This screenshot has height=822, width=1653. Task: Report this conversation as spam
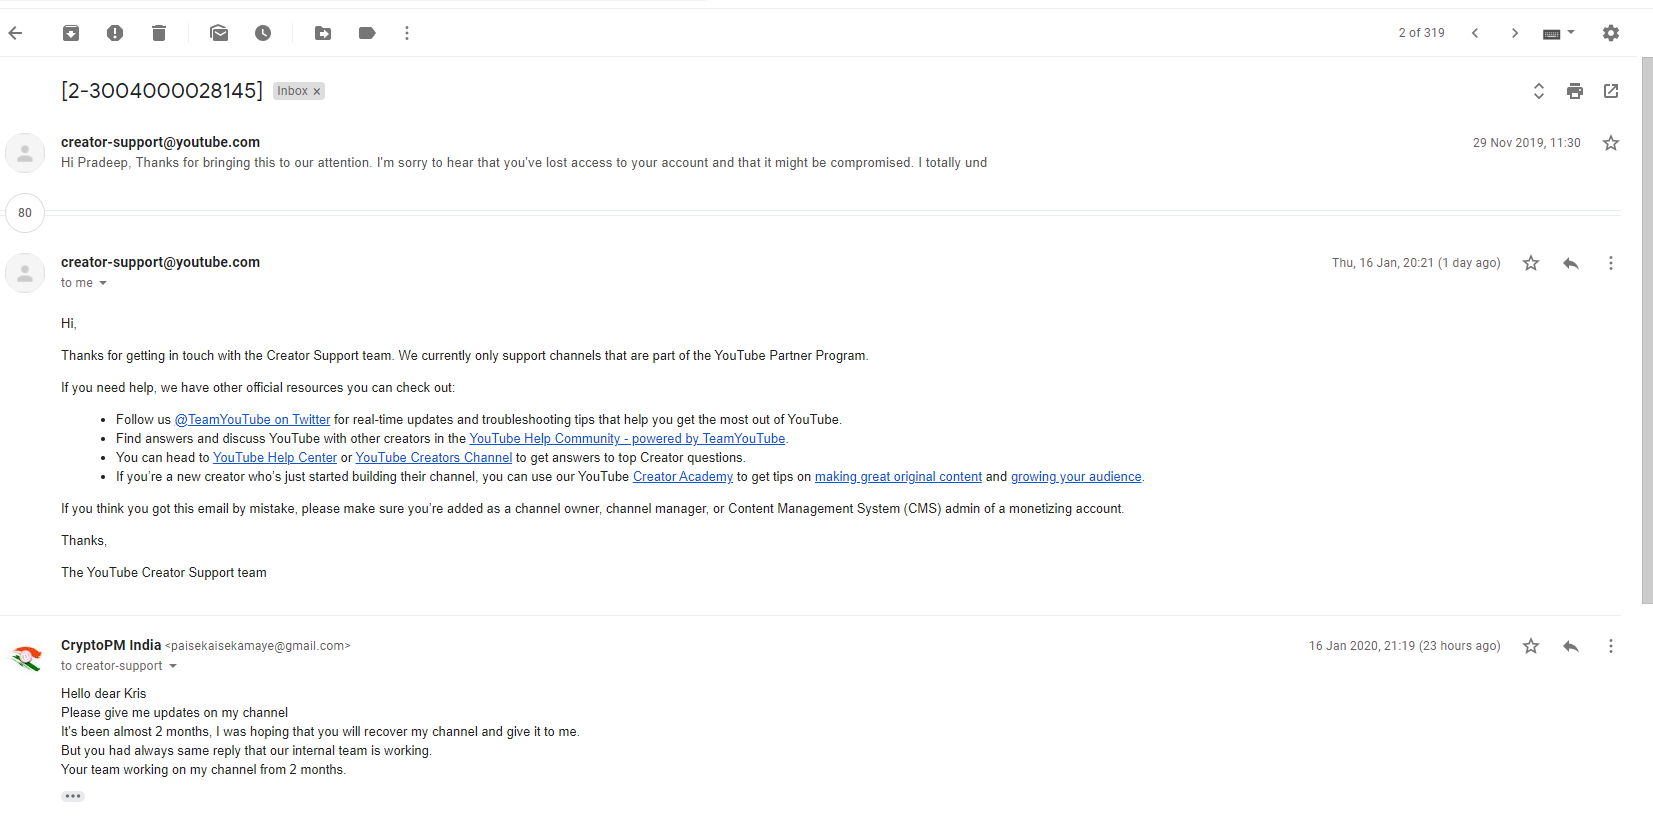click(x=115, y=33)
